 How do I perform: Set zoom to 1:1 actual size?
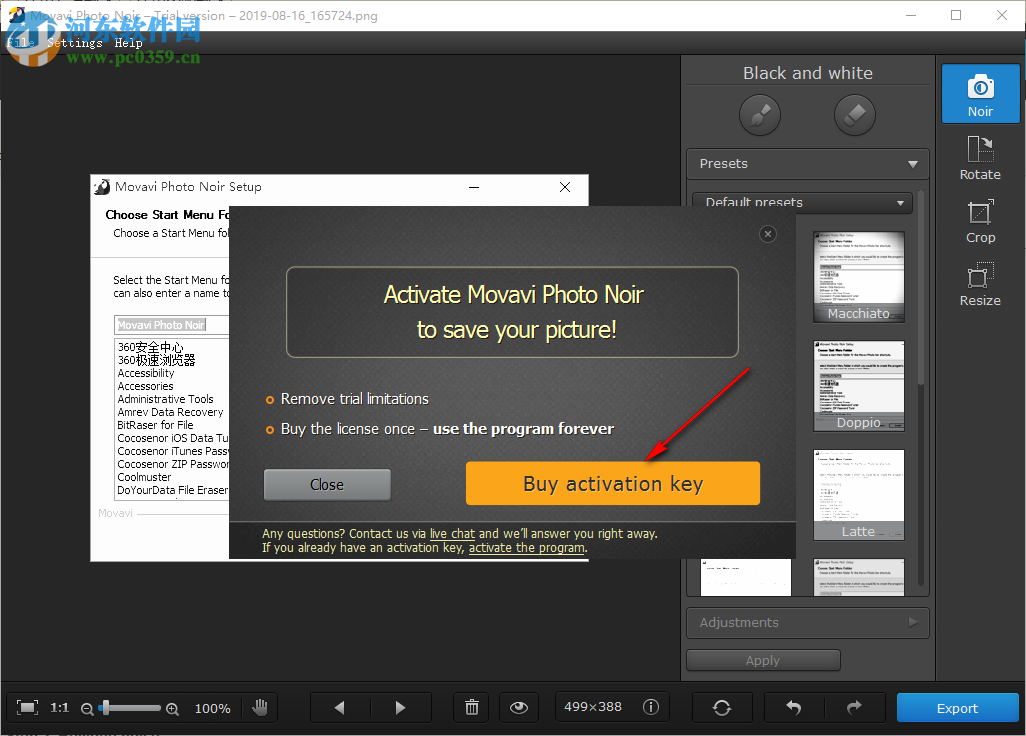coord(59,707)
